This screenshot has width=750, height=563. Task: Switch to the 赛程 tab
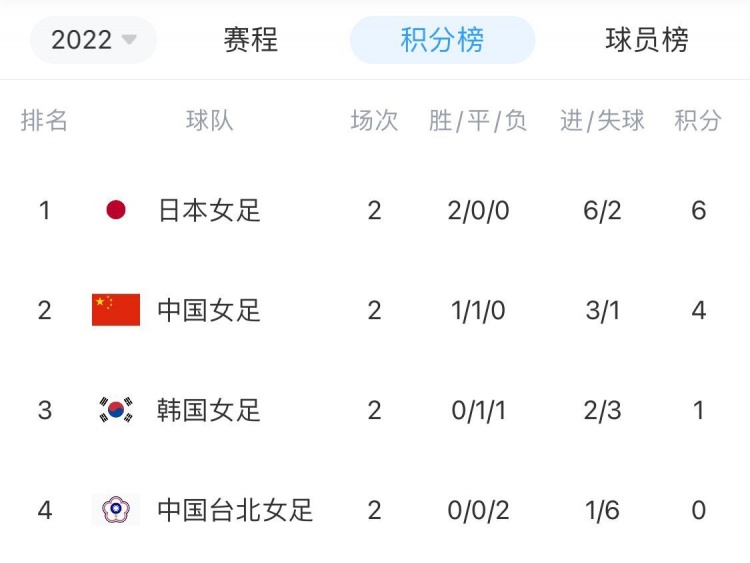251,40
